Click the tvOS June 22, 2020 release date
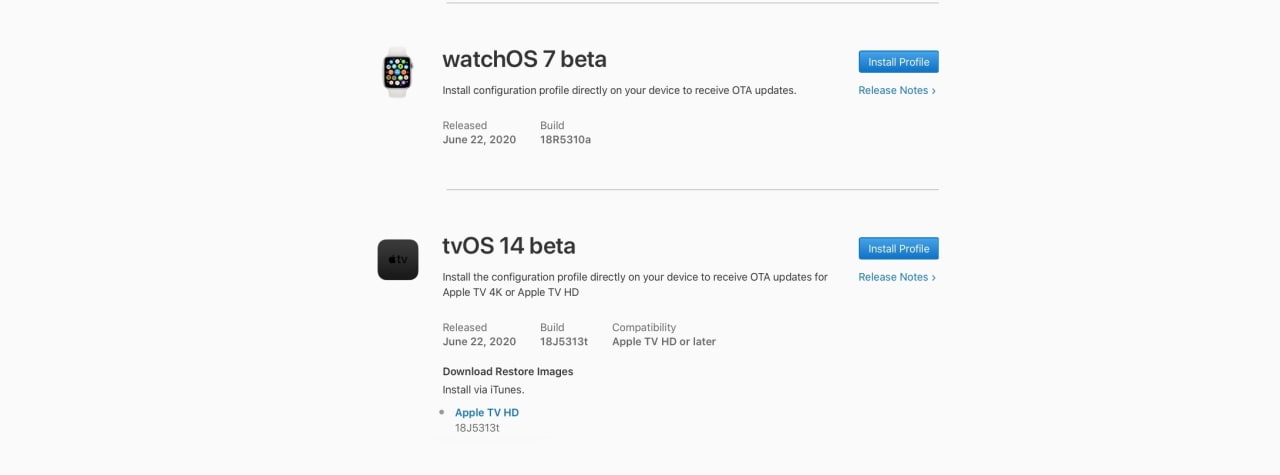This screenshot has height=475, width=1280. pos(479,342)
